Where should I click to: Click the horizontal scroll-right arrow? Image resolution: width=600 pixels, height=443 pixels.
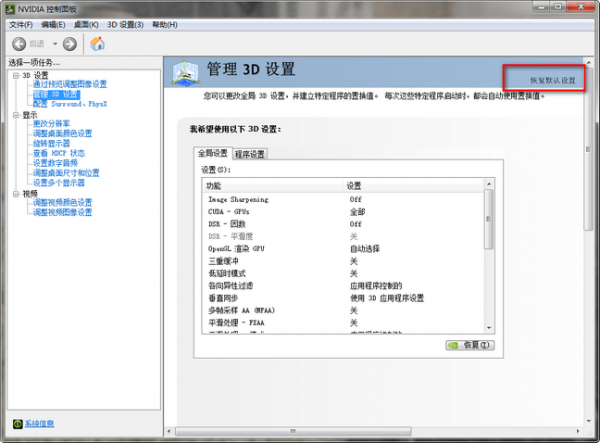click(578, 431)
